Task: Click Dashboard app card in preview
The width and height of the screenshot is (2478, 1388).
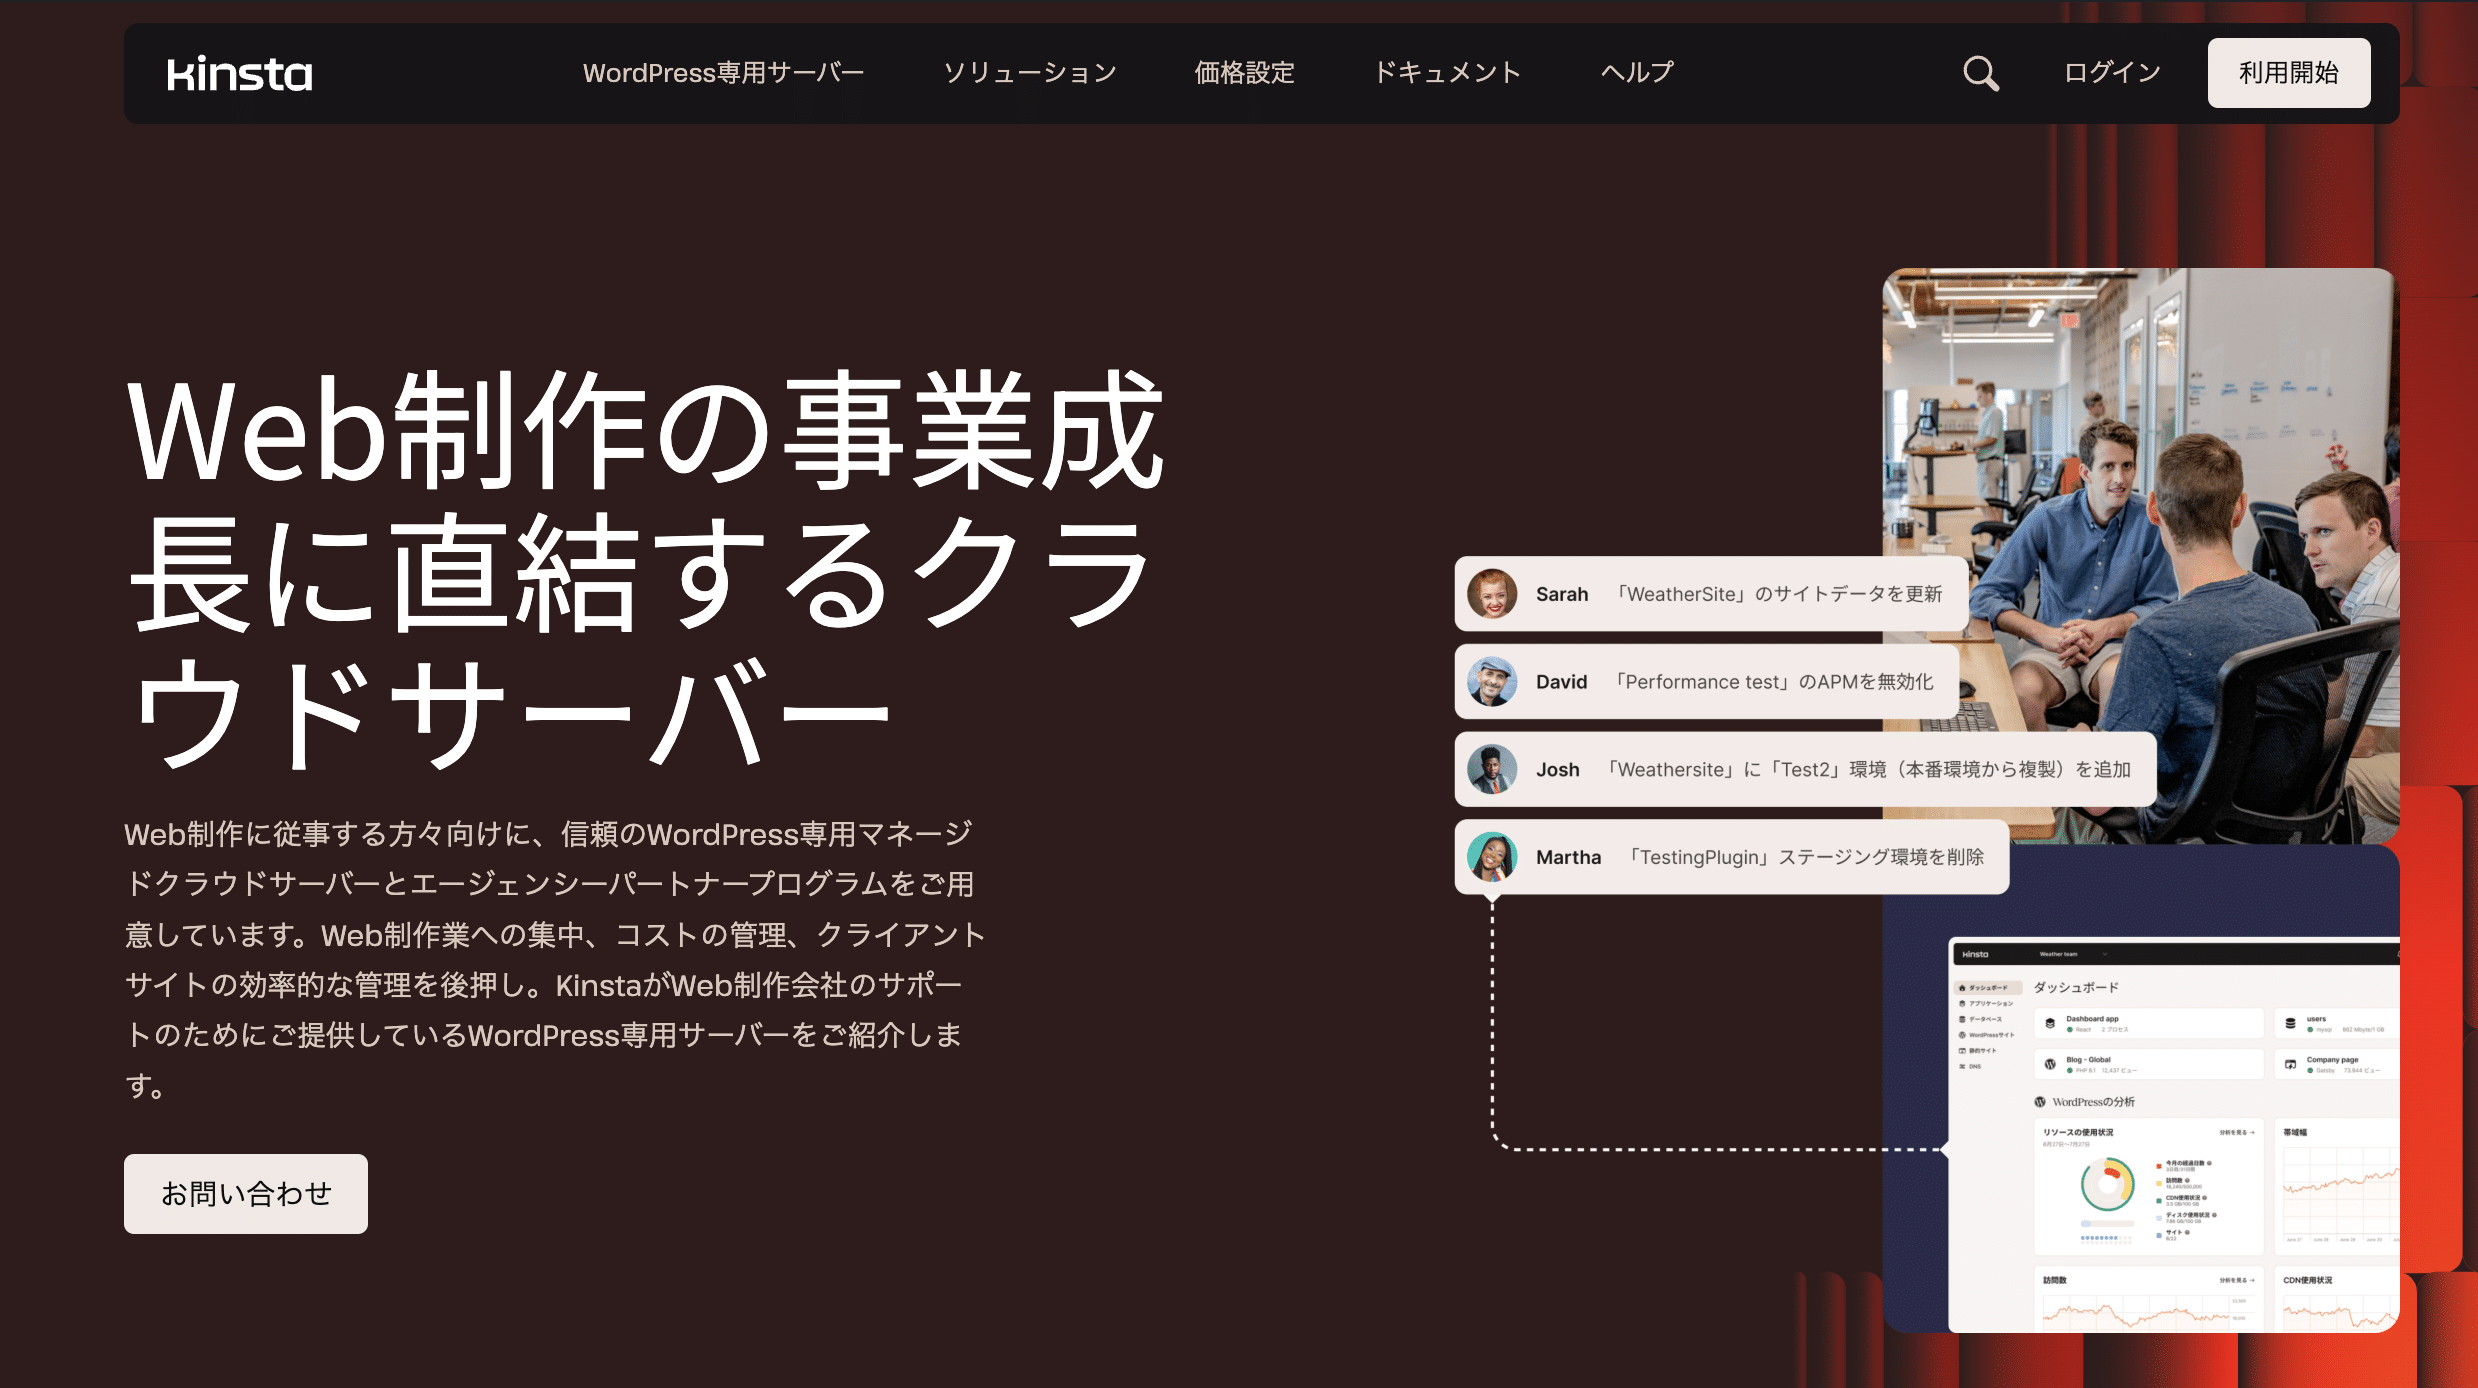Action: [2149, 1024]
